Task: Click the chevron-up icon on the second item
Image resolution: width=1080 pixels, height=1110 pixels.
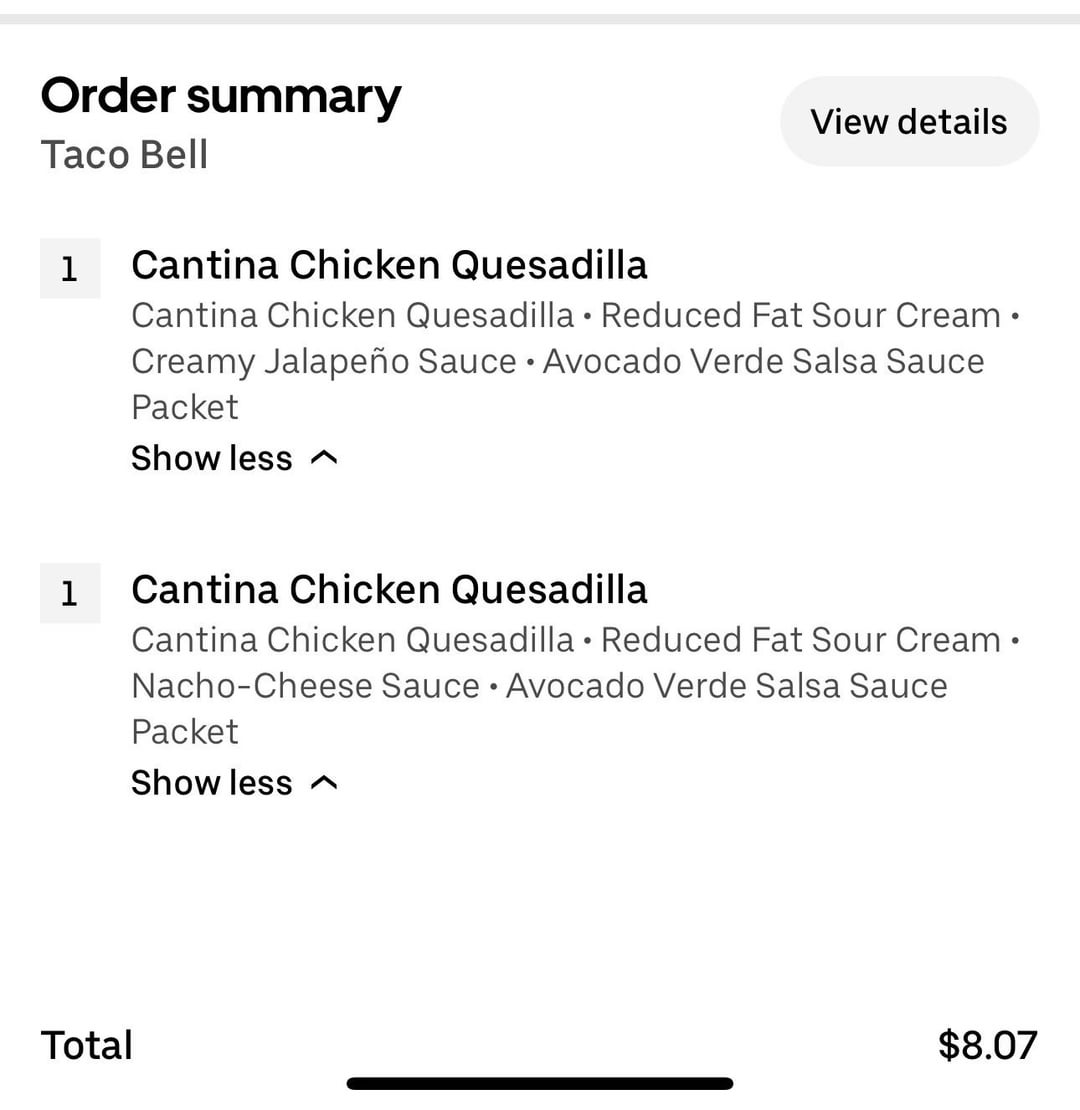Action: click(x=324, y=782)
